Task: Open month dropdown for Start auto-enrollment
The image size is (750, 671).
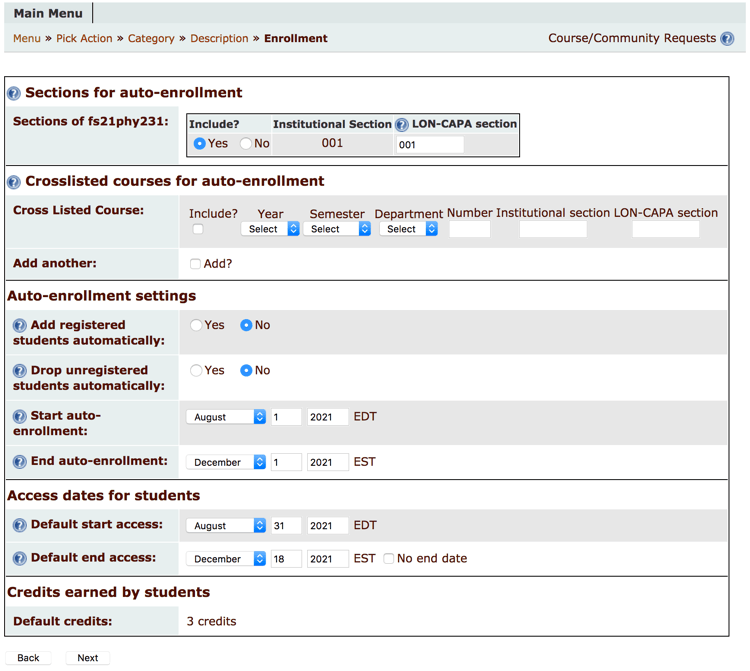Action: click(226, 417)
